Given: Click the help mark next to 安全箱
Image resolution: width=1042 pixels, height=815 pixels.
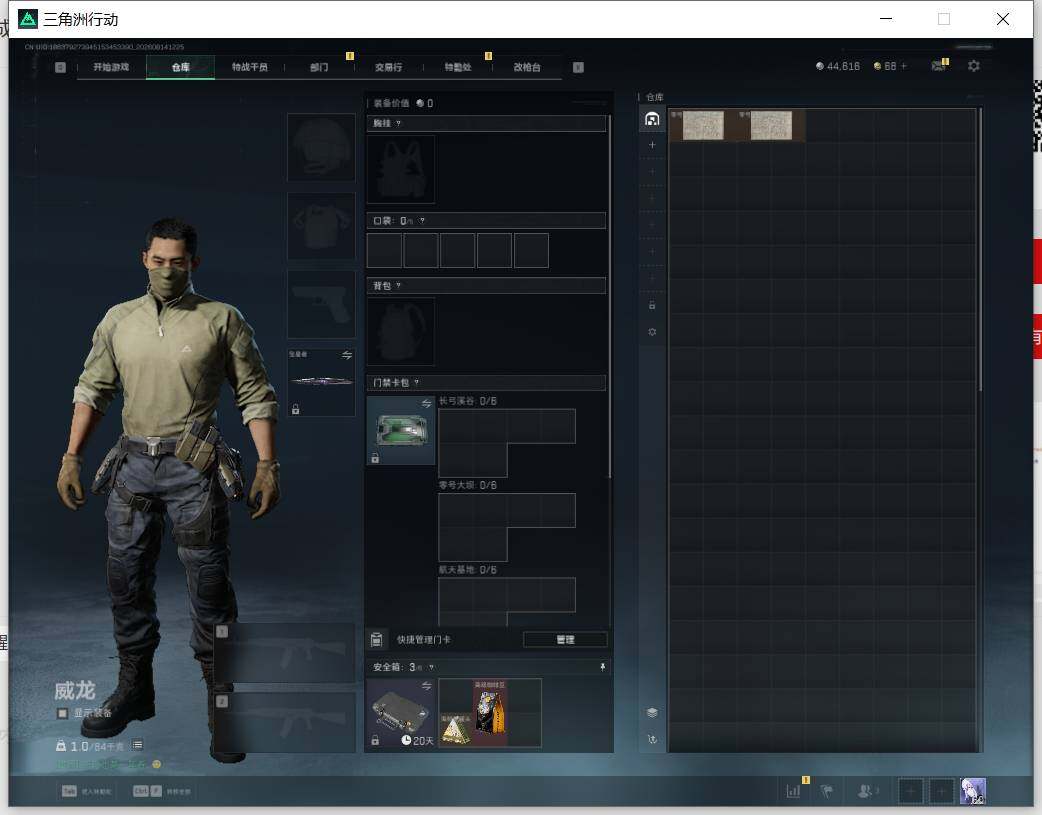Looking at the screenshot, I should coord(431,667).
